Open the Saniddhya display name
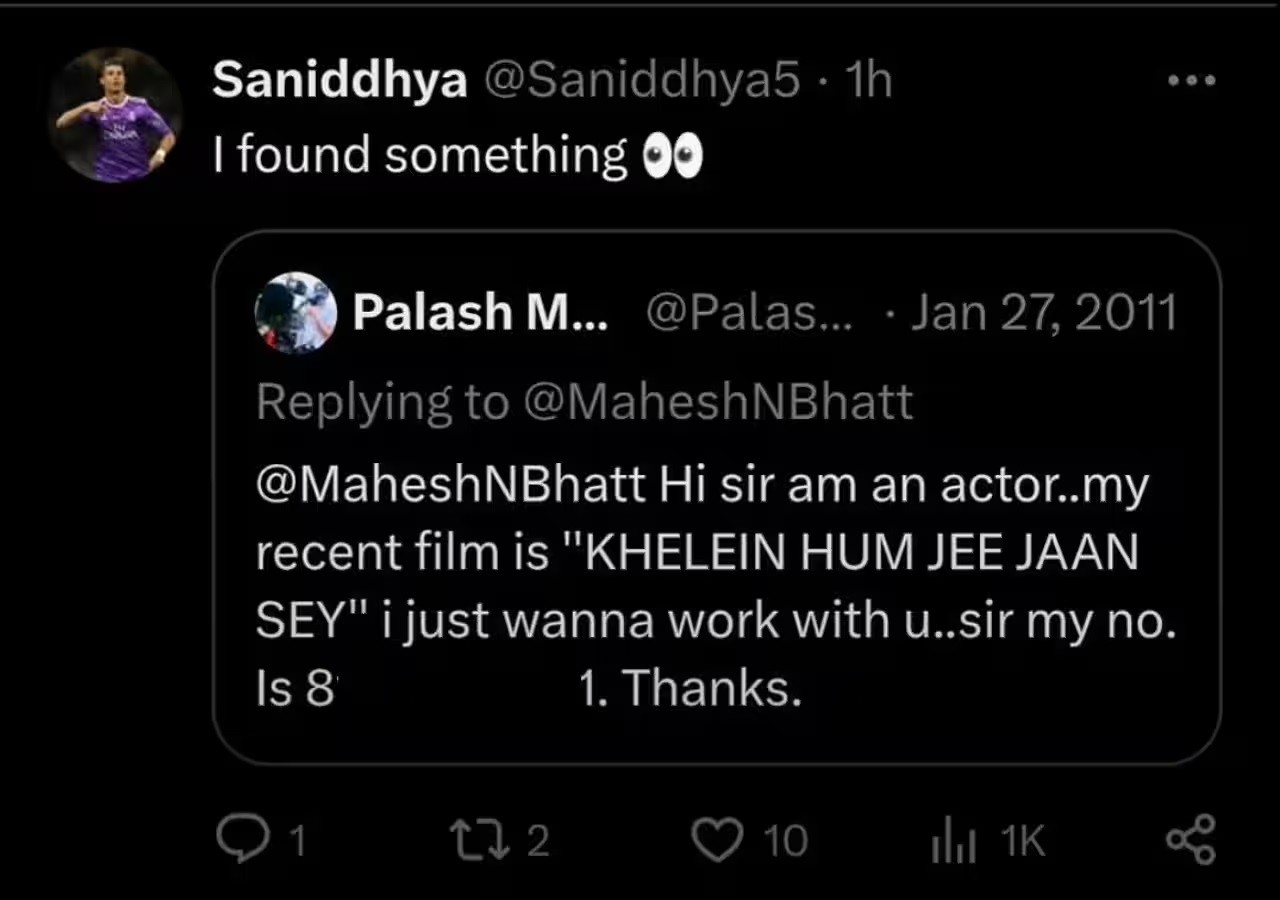Viewport: 1280px width, 900px height. 340,81
